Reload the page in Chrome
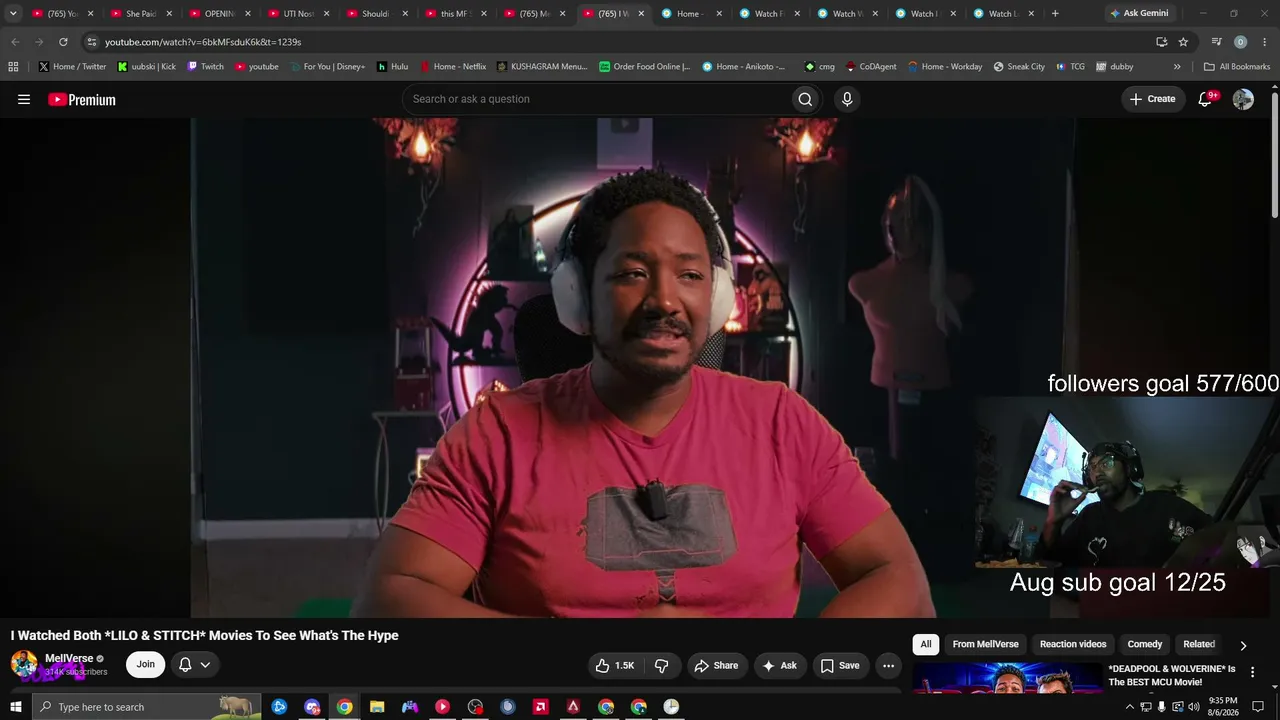Viewport: 1280px width, 720px height. click(63, 42)
